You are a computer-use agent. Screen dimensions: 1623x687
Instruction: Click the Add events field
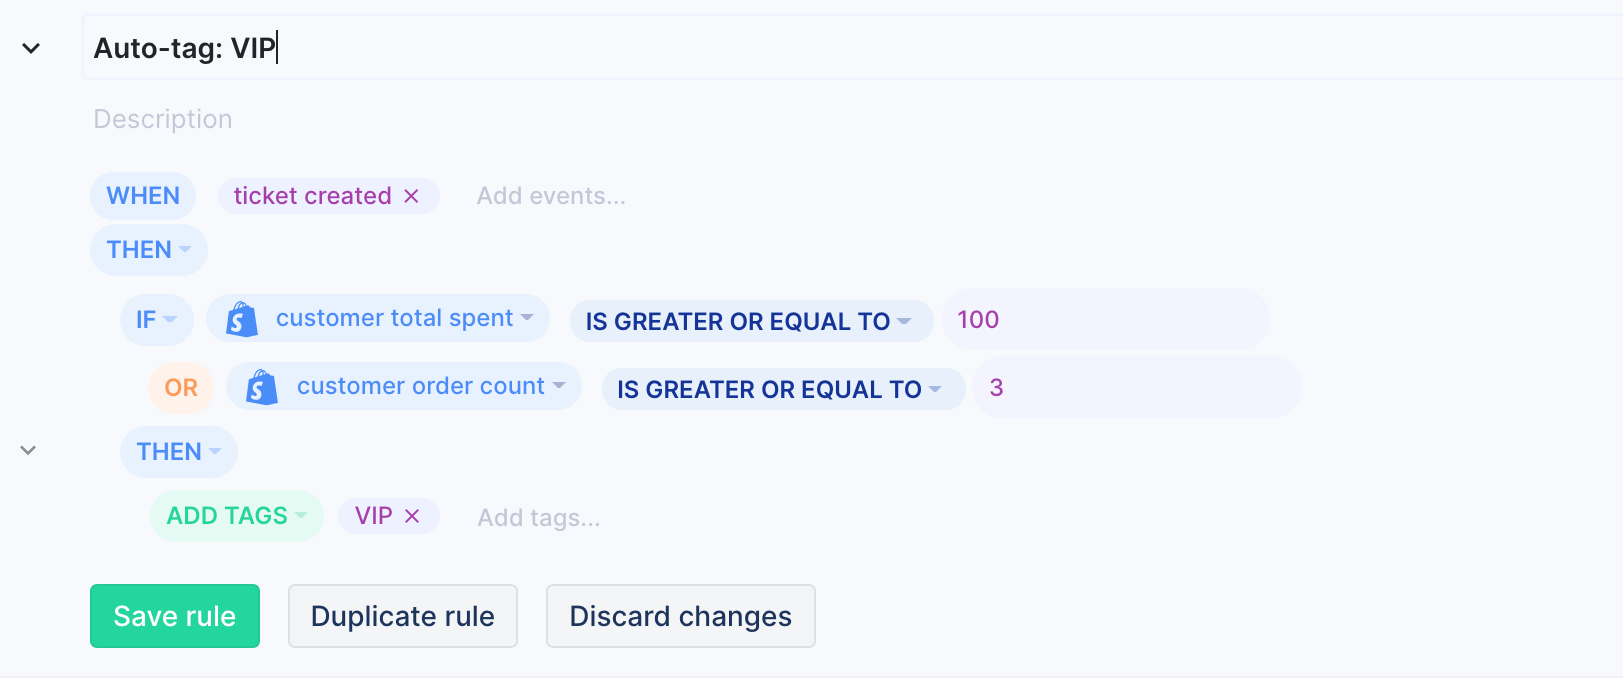pyautogui.click(x=551, y=196)
